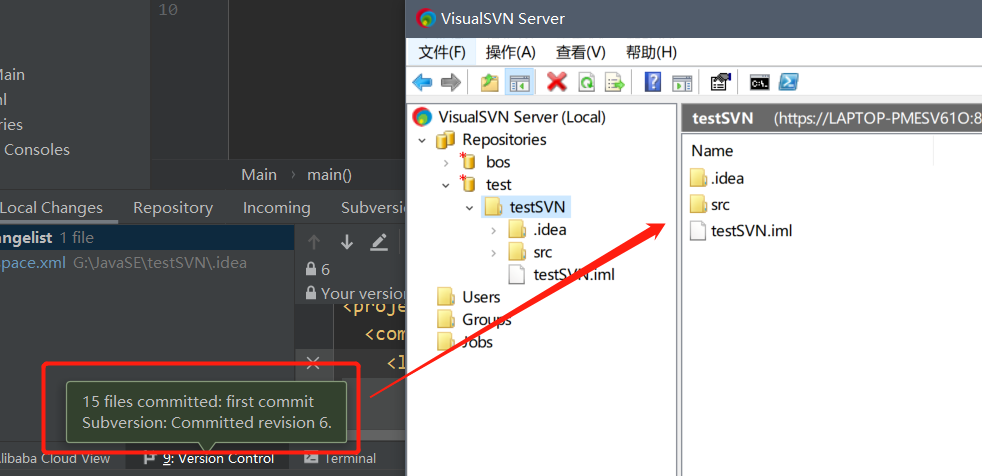This screenshot has height=476, width=982.
Task: Expand the src folder in tree
Action: click(x=494, y=253)
